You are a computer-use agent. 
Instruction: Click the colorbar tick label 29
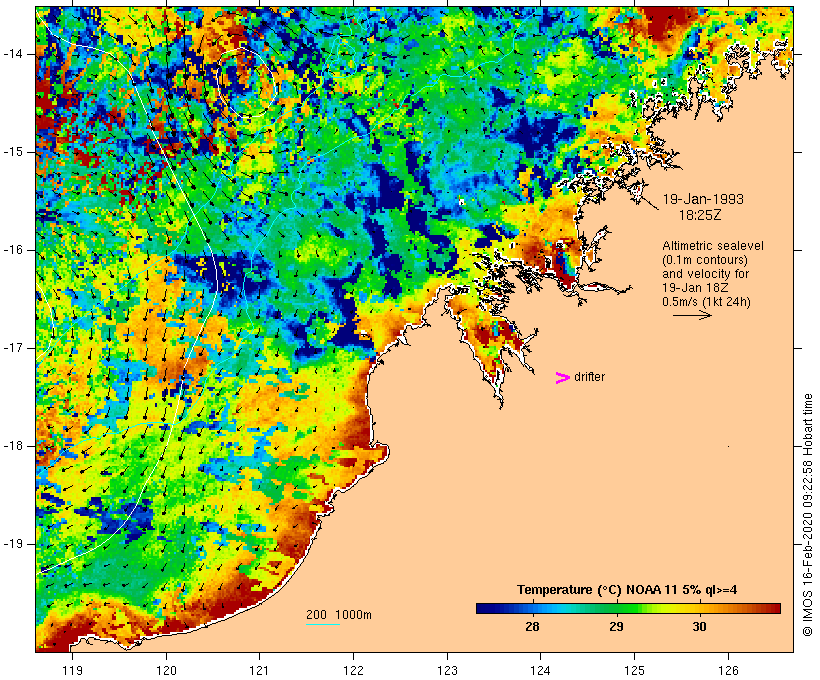[616, 627]
